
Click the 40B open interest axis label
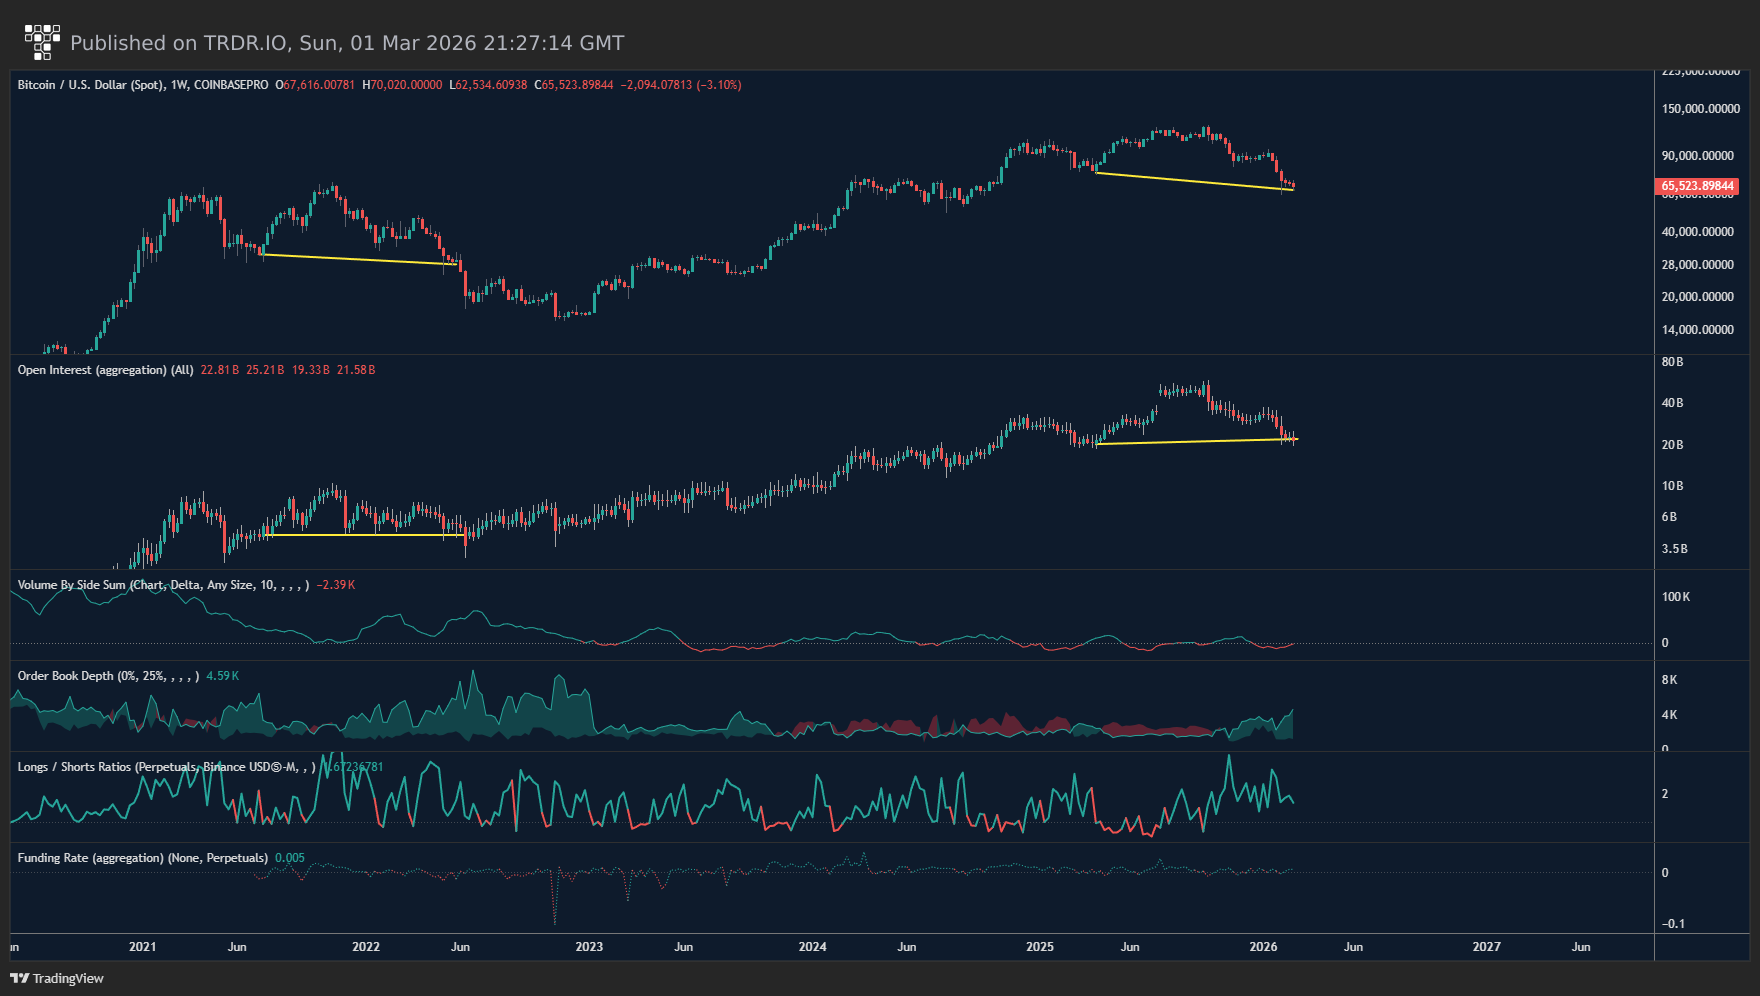(1672, 403)
